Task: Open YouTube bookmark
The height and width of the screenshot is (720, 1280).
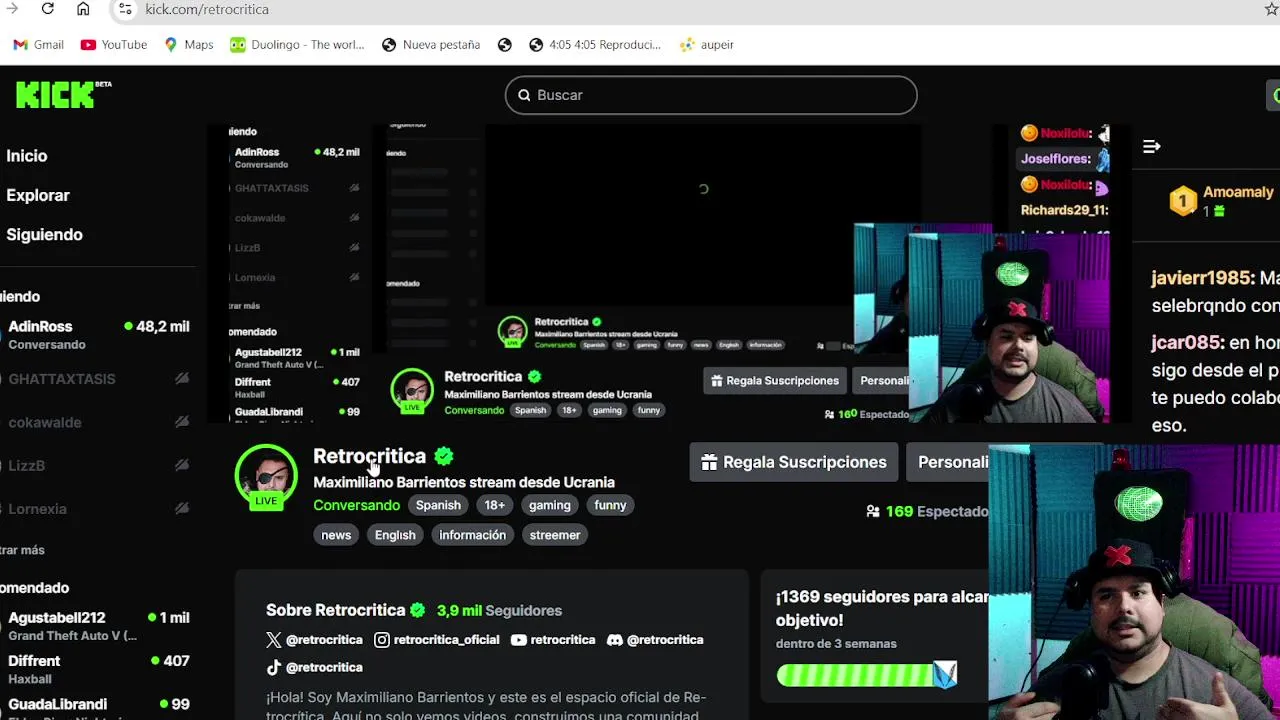Action: 114,45
